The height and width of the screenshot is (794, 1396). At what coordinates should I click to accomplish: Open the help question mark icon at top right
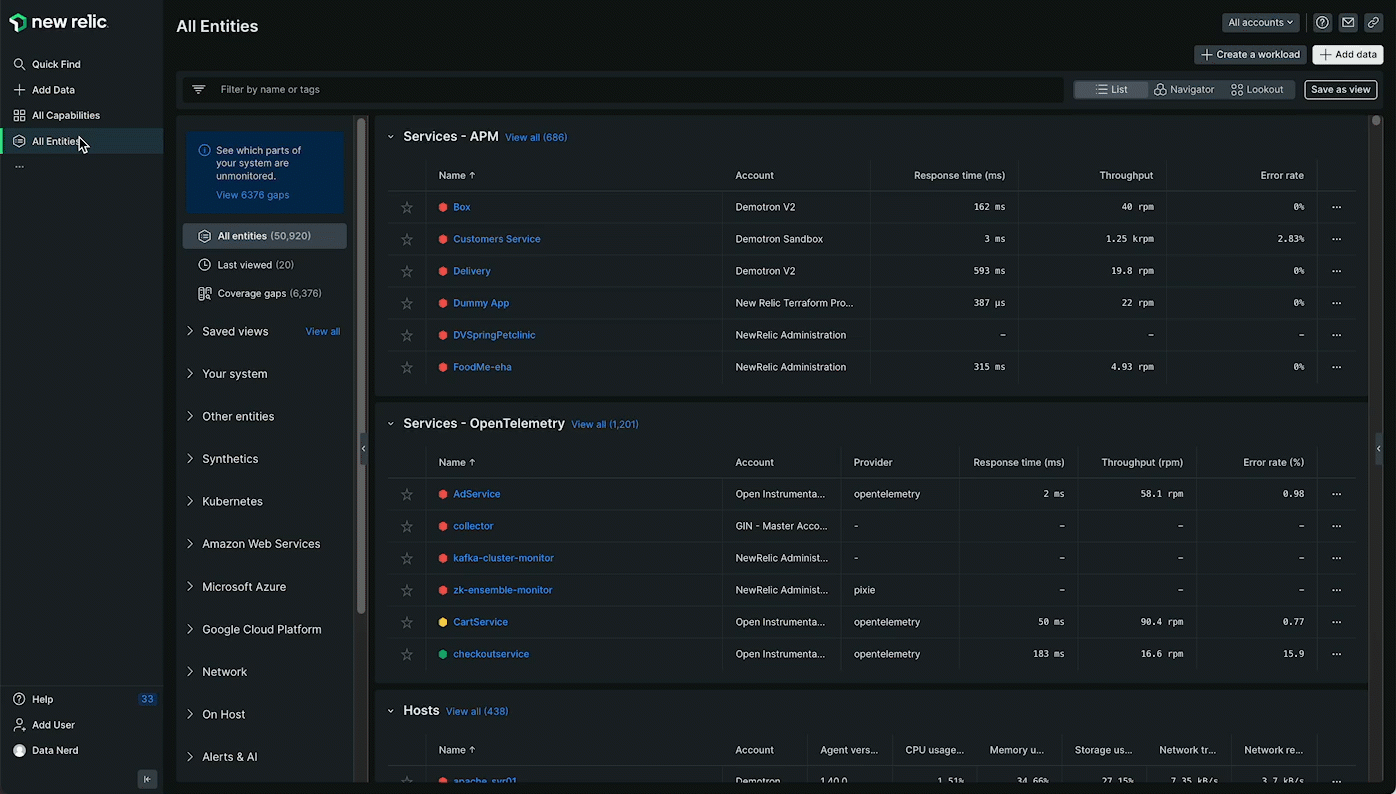click(1322, 23)
